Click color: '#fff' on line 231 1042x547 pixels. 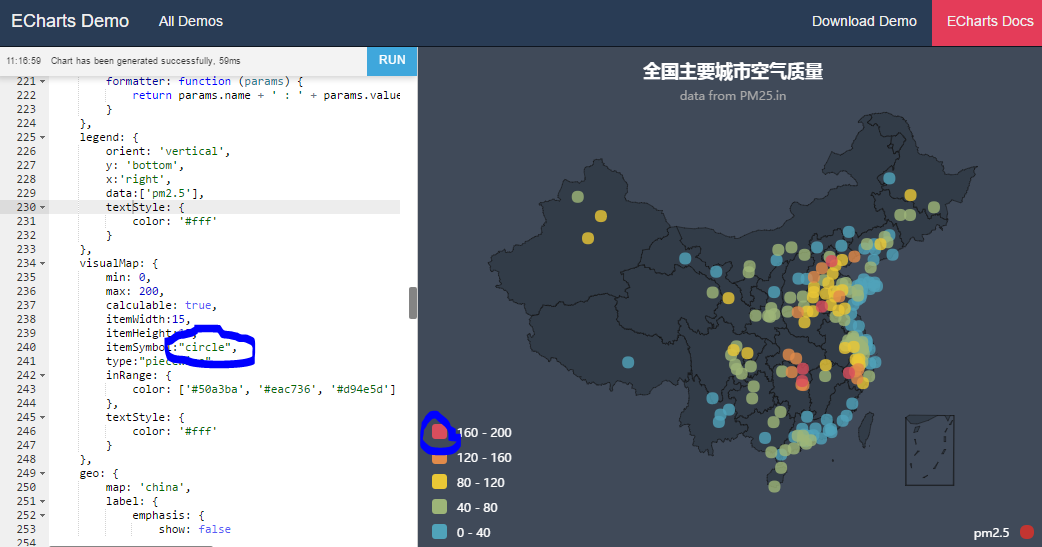[175, 221]
